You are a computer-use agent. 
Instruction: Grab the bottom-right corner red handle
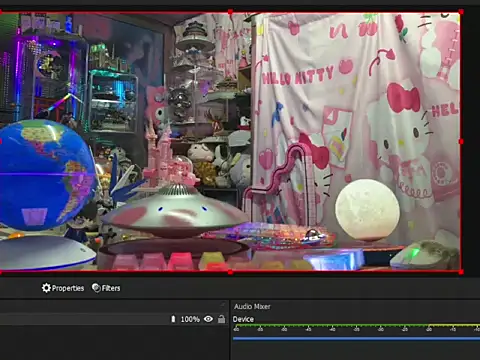click(461, 272)
